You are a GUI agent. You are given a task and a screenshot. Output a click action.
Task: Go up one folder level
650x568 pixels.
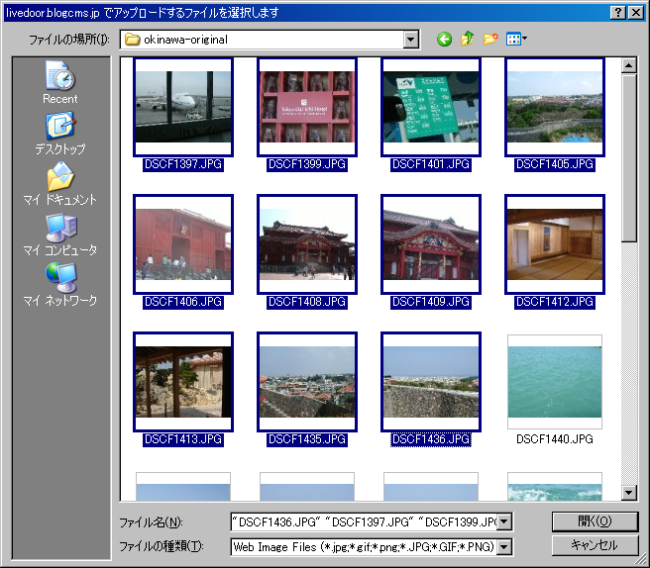467,39
